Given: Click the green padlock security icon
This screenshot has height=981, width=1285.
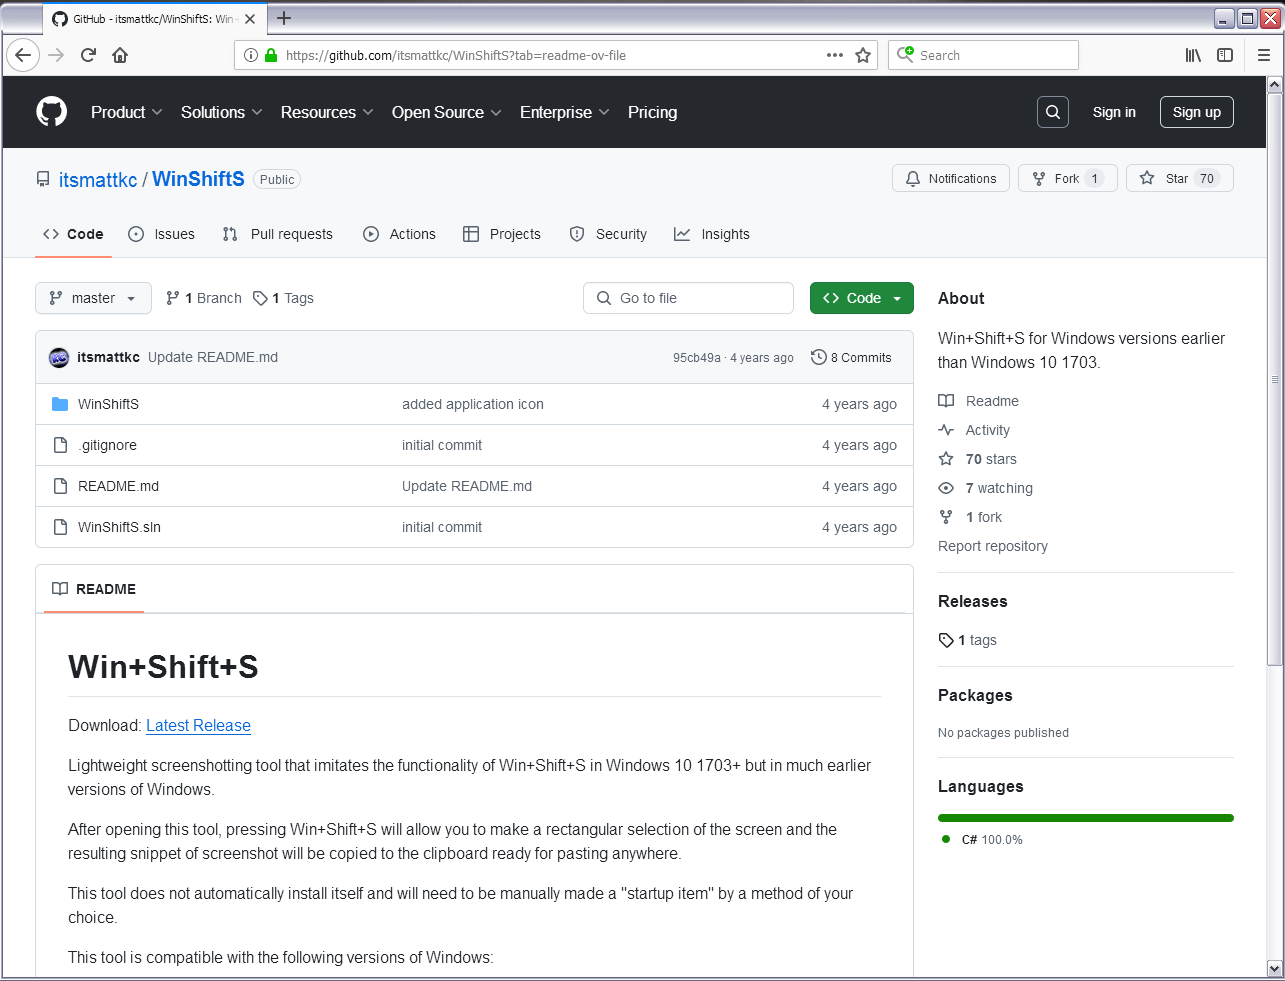Looking at the screenshot, I should [x=271, y=55].
